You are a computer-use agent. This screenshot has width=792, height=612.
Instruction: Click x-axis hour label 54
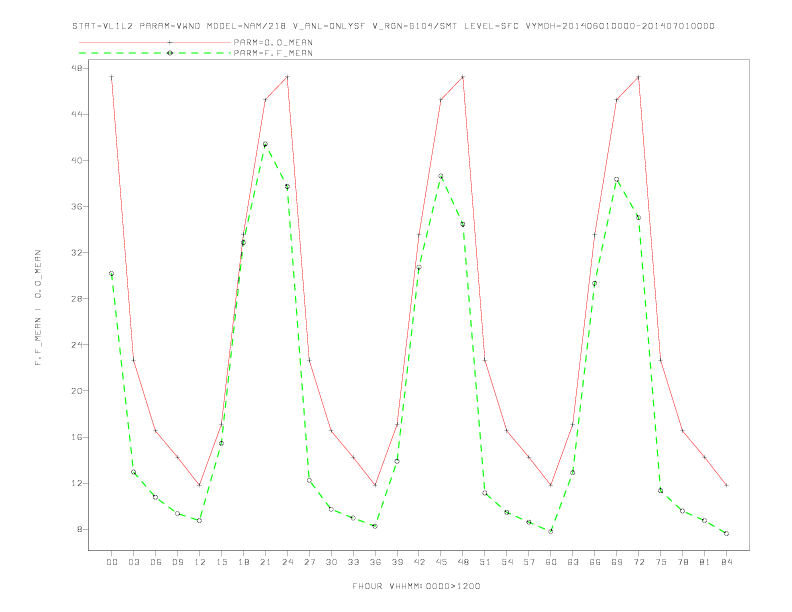pos(507,562)
